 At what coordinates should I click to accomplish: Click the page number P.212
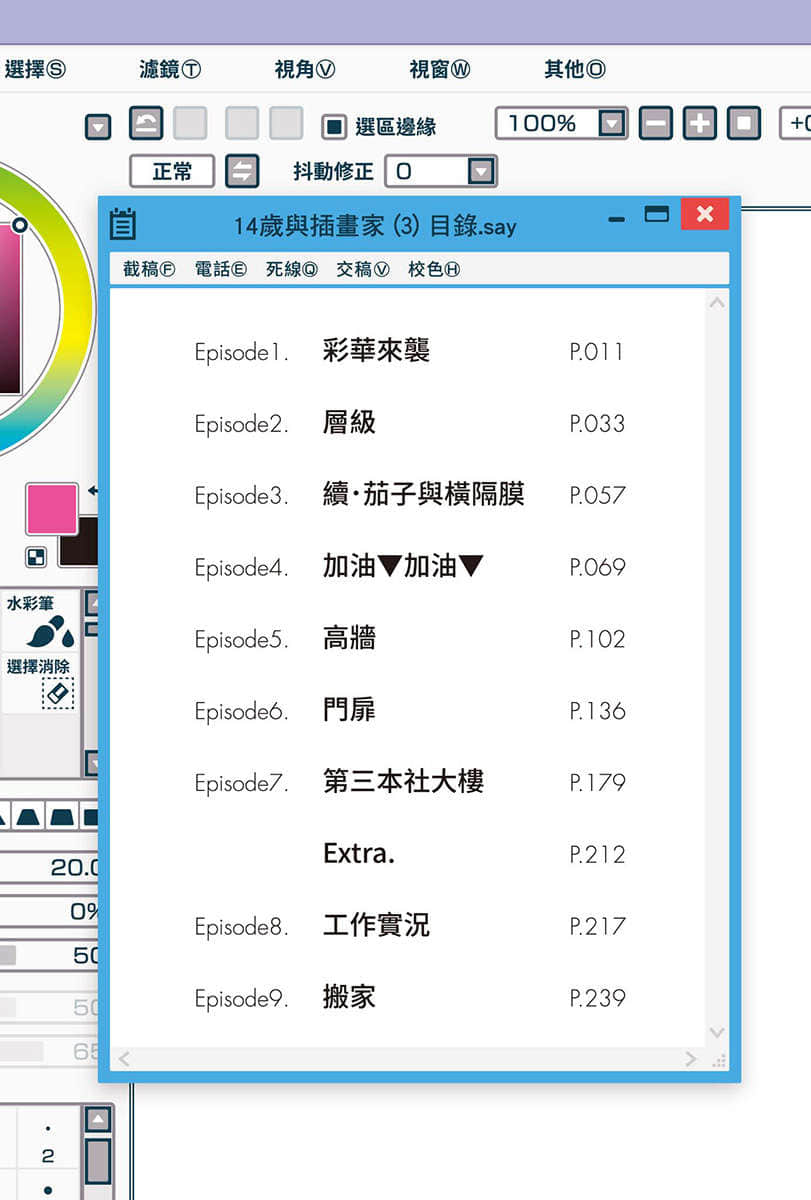(x=597, y=854)
